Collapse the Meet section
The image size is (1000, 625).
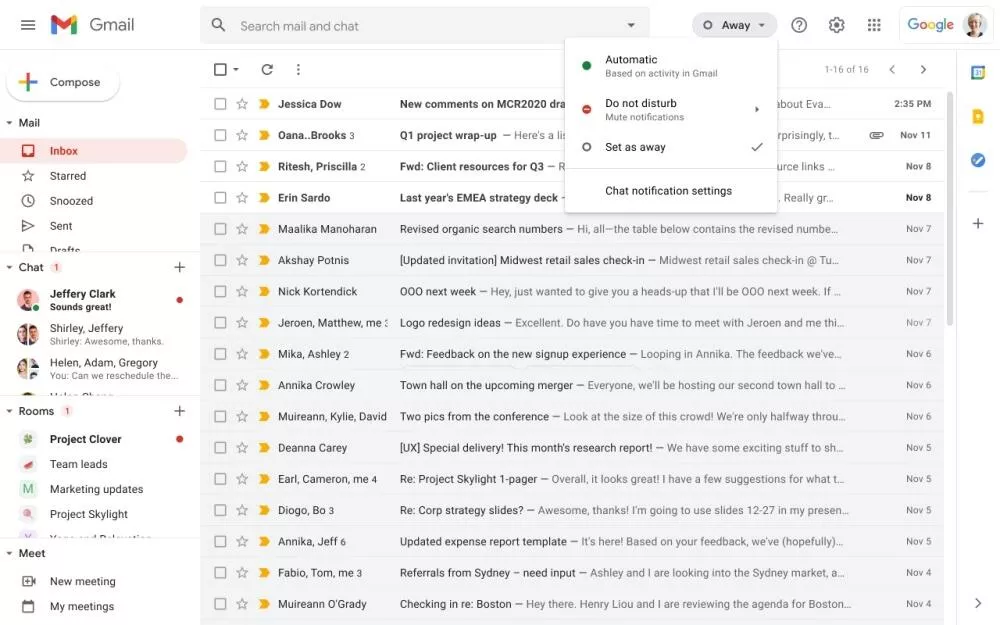pos(9,554)
